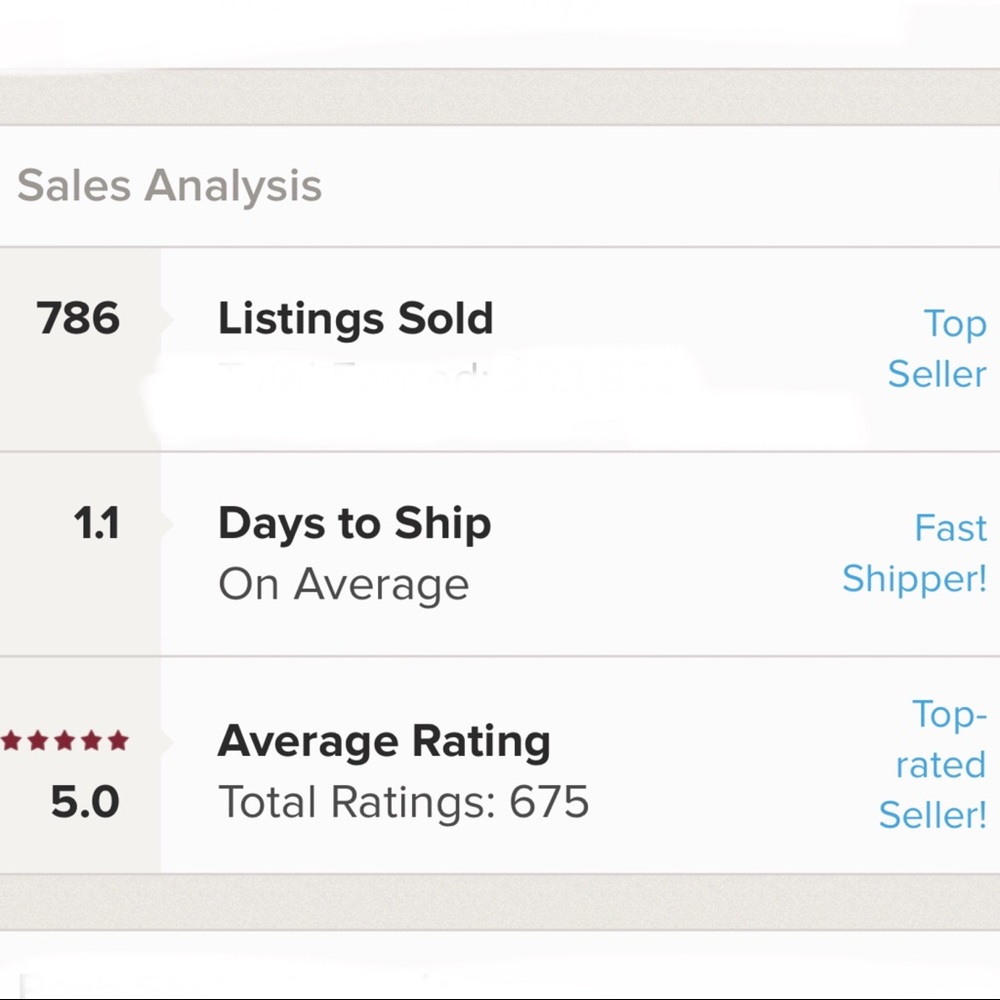The width and height of the screenshot is (1000, 1000).
Task: Open the Top Seller badge link
Action: [937, 348]
